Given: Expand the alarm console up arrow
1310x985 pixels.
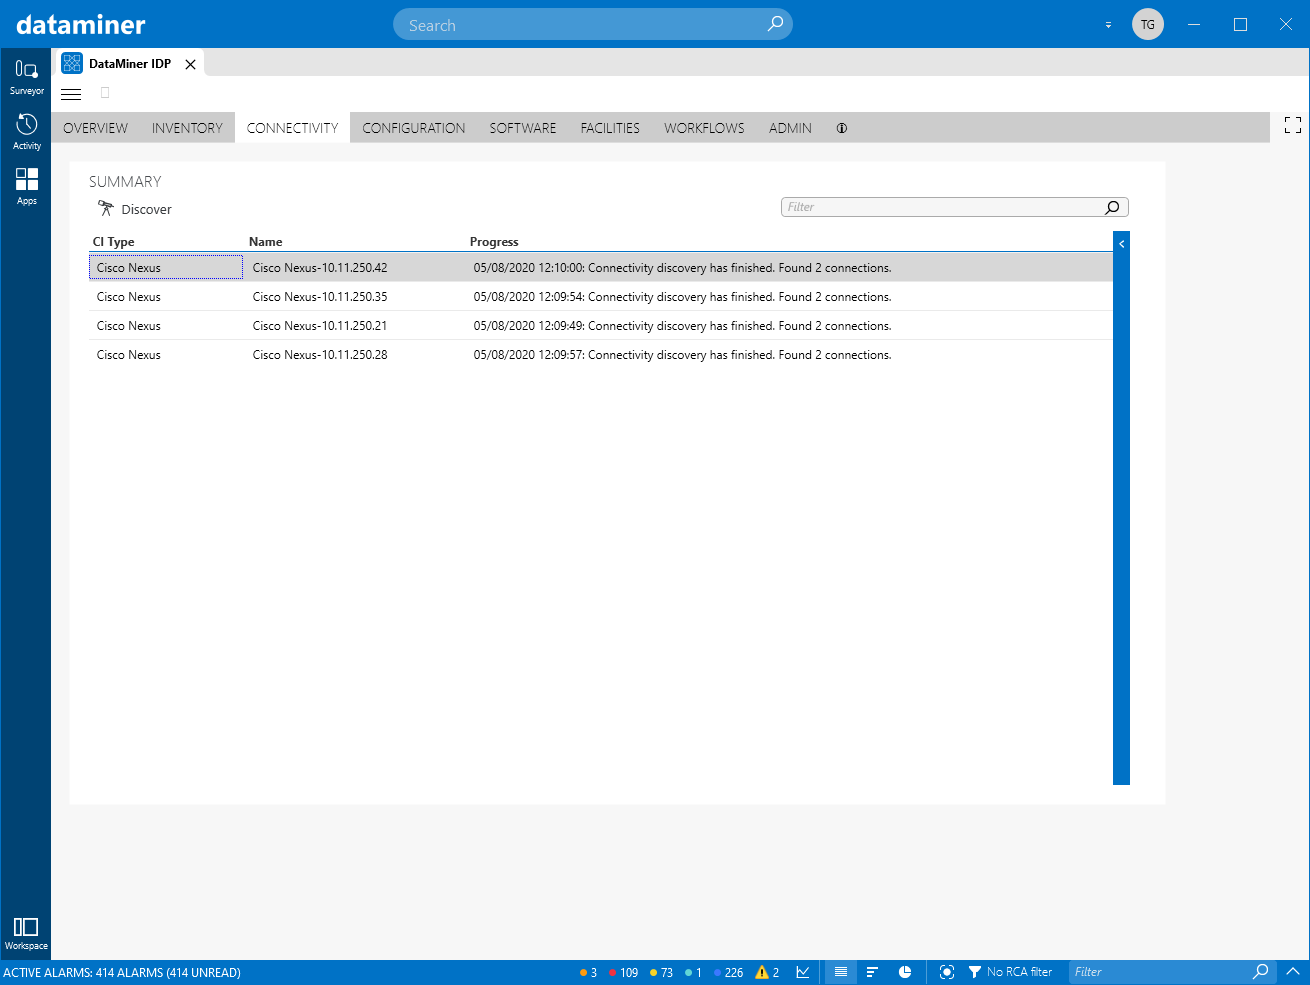Looking at the screenshot, I should pyautogui.click(x=1293, y=971).
